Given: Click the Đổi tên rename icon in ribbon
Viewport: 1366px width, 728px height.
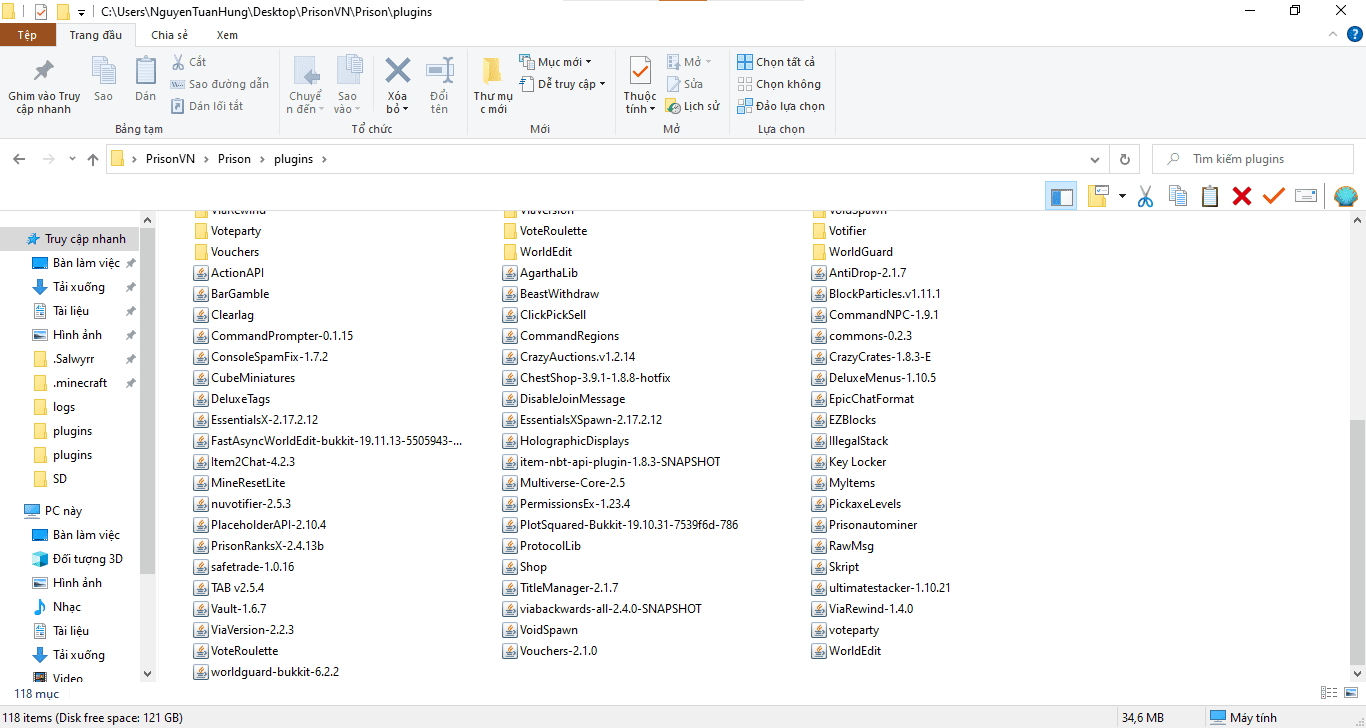Looking at the screenshot, I should coord(440,71).
